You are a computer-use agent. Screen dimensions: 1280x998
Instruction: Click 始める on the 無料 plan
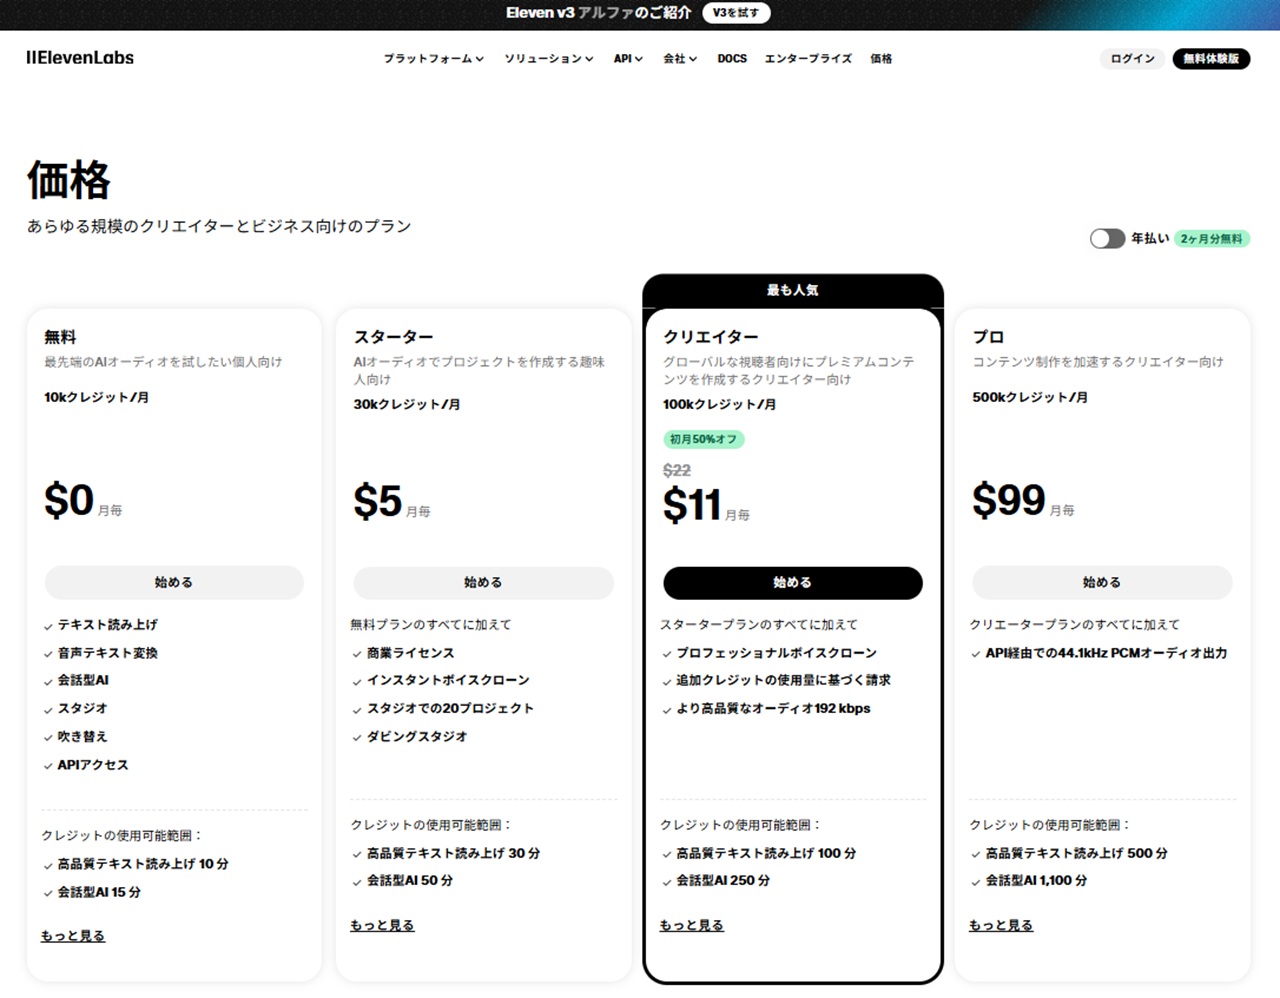174,582
